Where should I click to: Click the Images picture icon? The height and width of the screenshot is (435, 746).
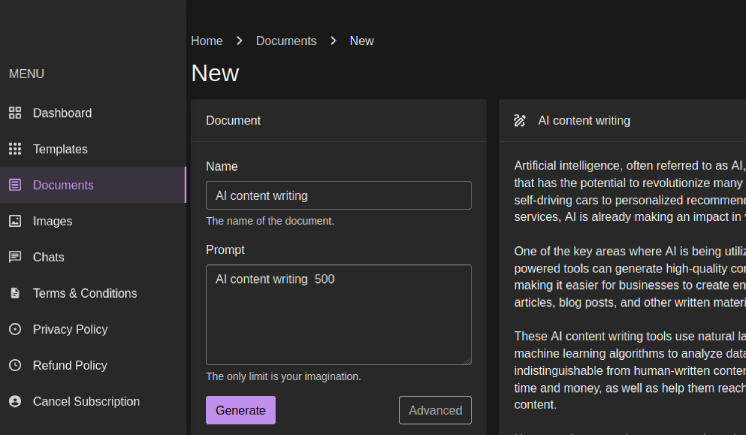(15, 221)
